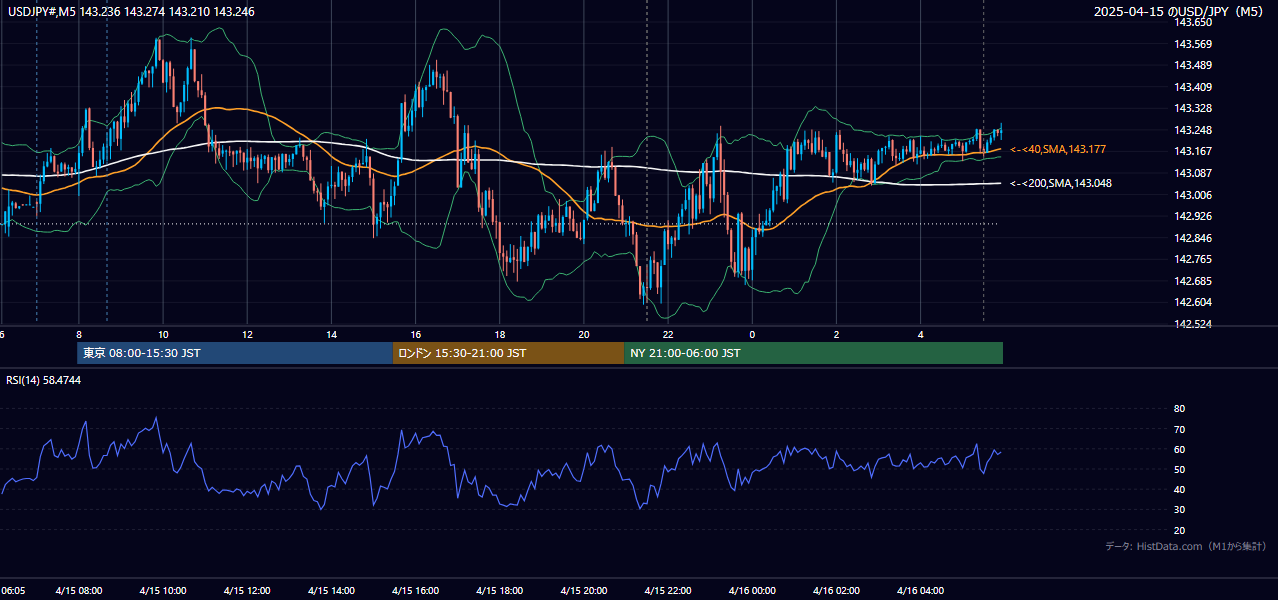Click price axis value 142.765
1278x600 pixels.
(x=1192, y=259)
